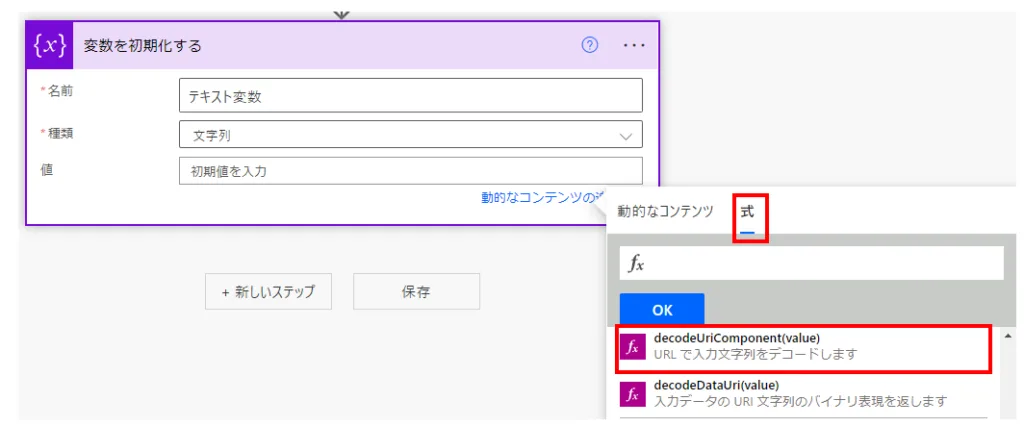Open help for 変数を初期化する action

(590, 45)
